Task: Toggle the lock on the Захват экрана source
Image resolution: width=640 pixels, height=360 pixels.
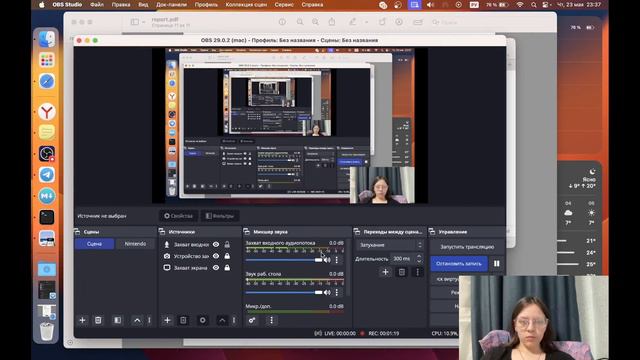Action: (227, 268)
